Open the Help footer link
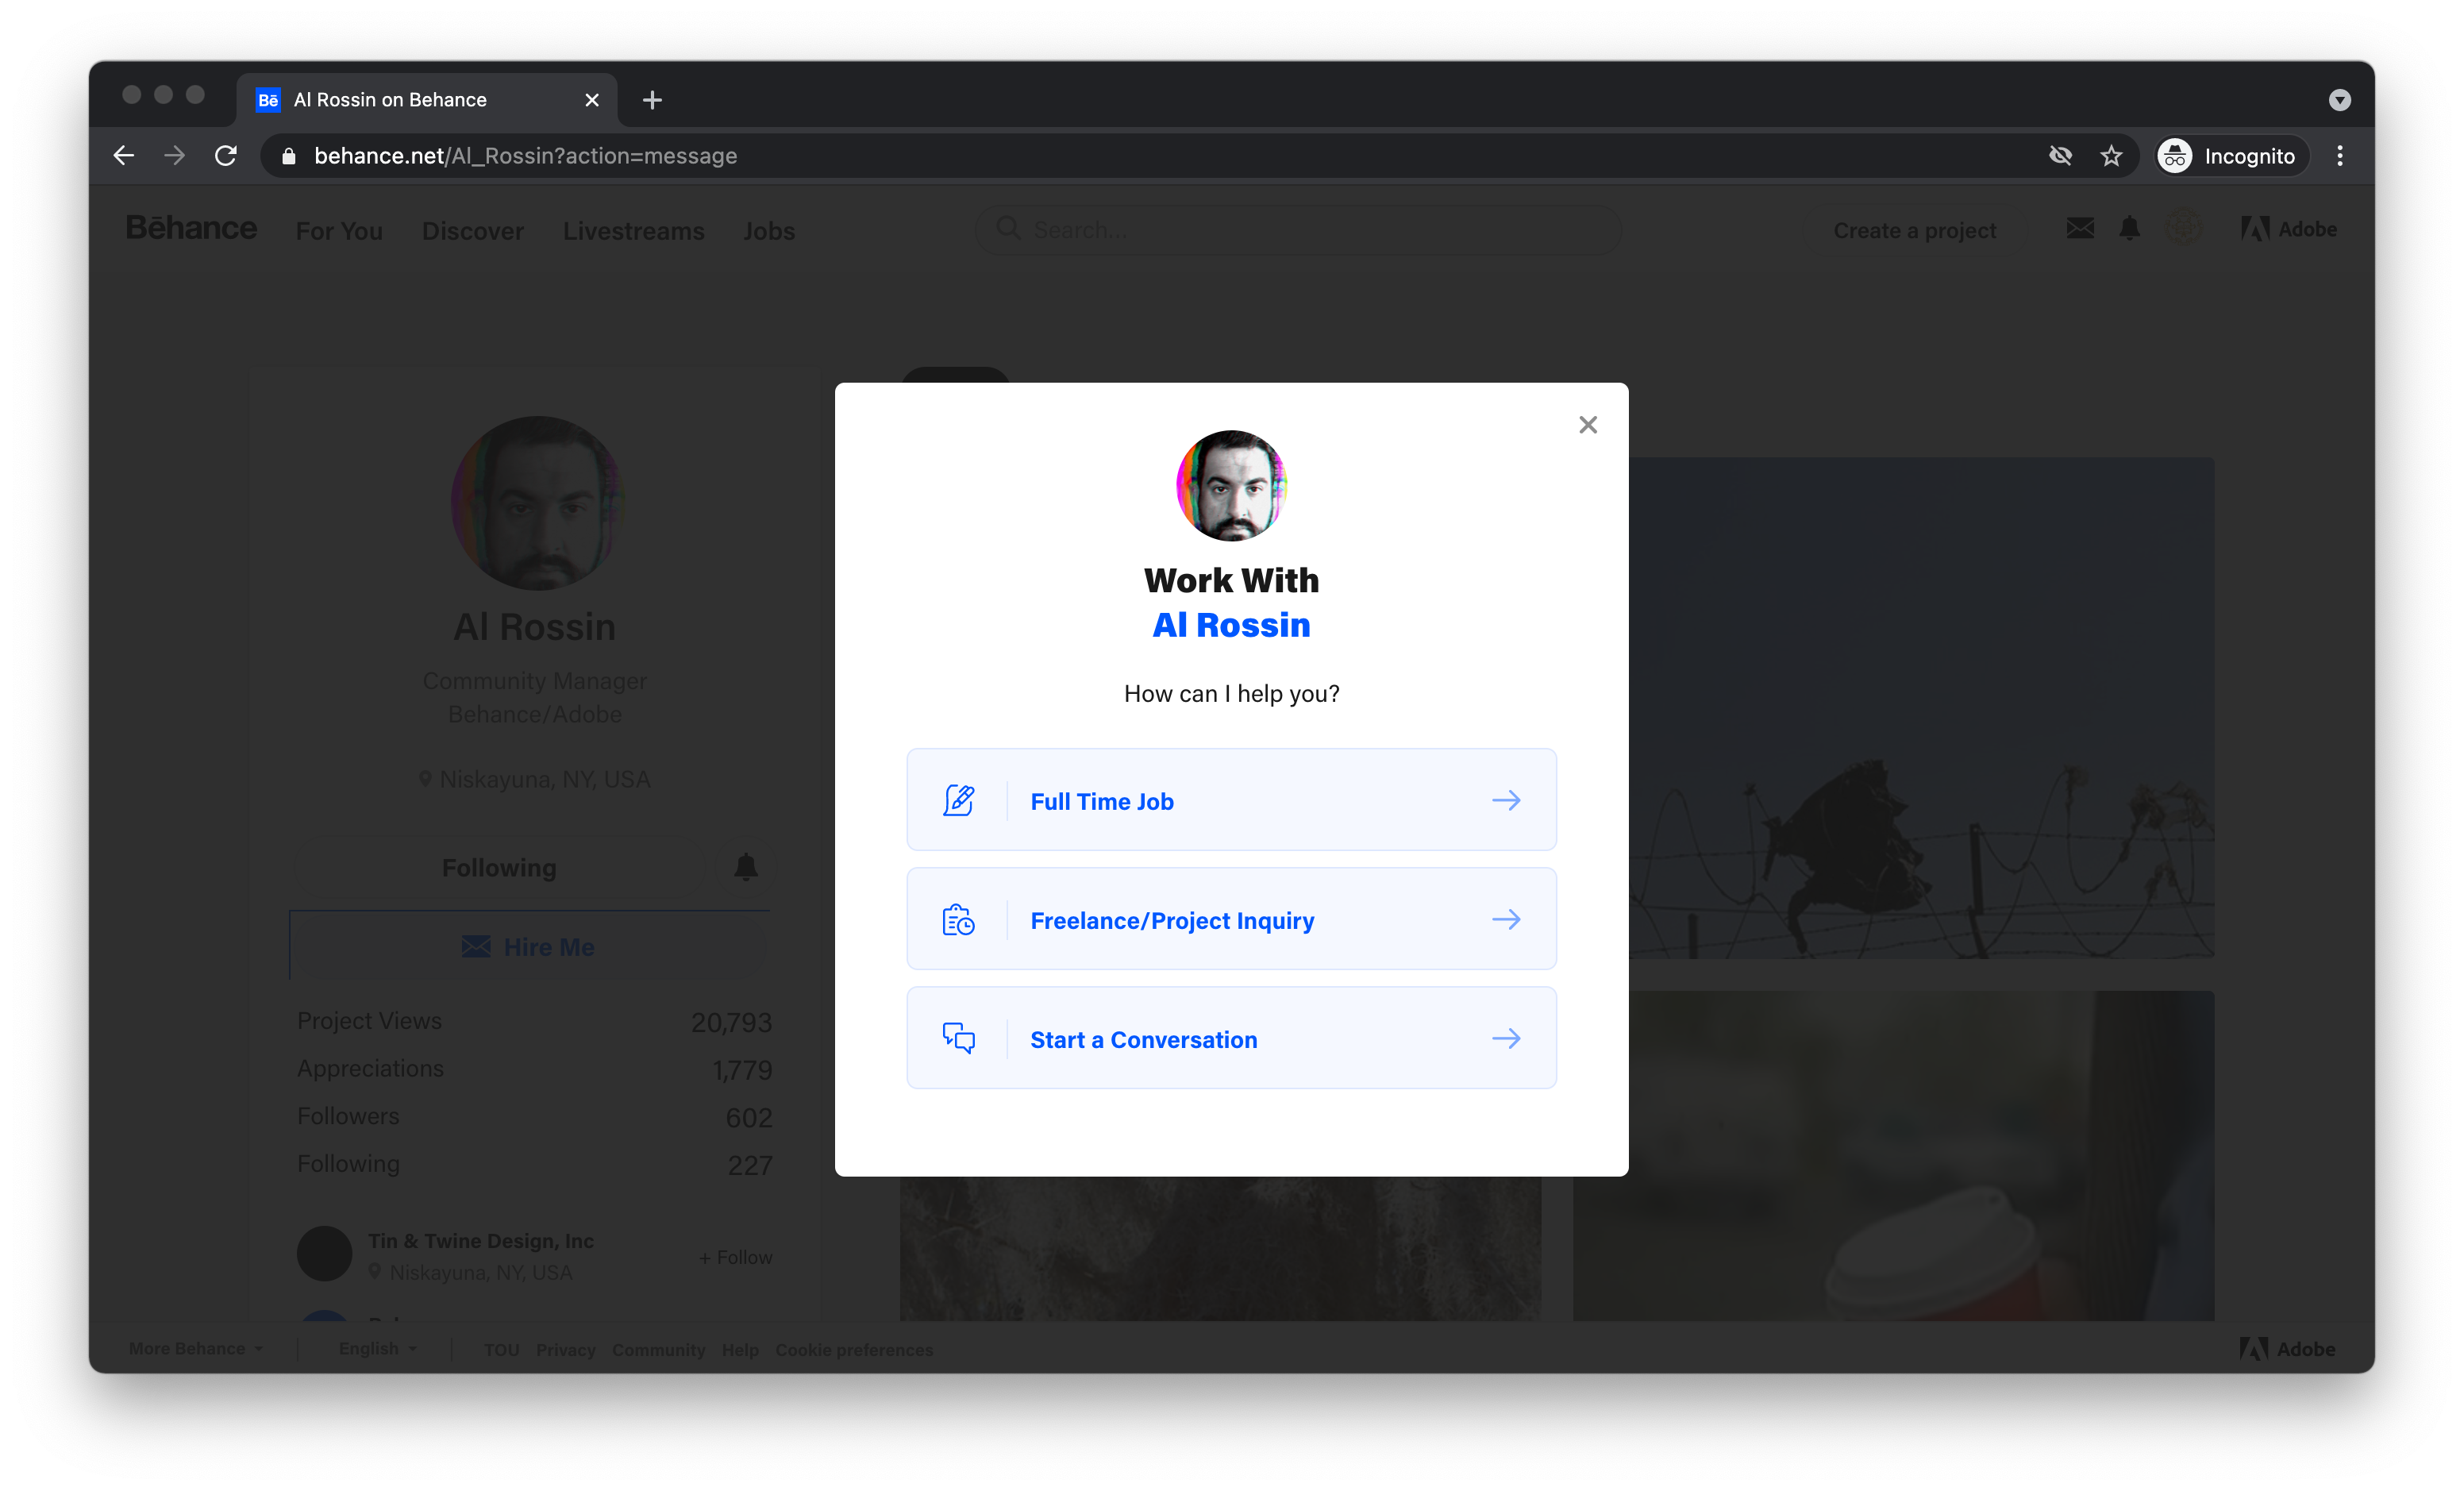This screenshot has width=2464, height=1491. 740,1350
